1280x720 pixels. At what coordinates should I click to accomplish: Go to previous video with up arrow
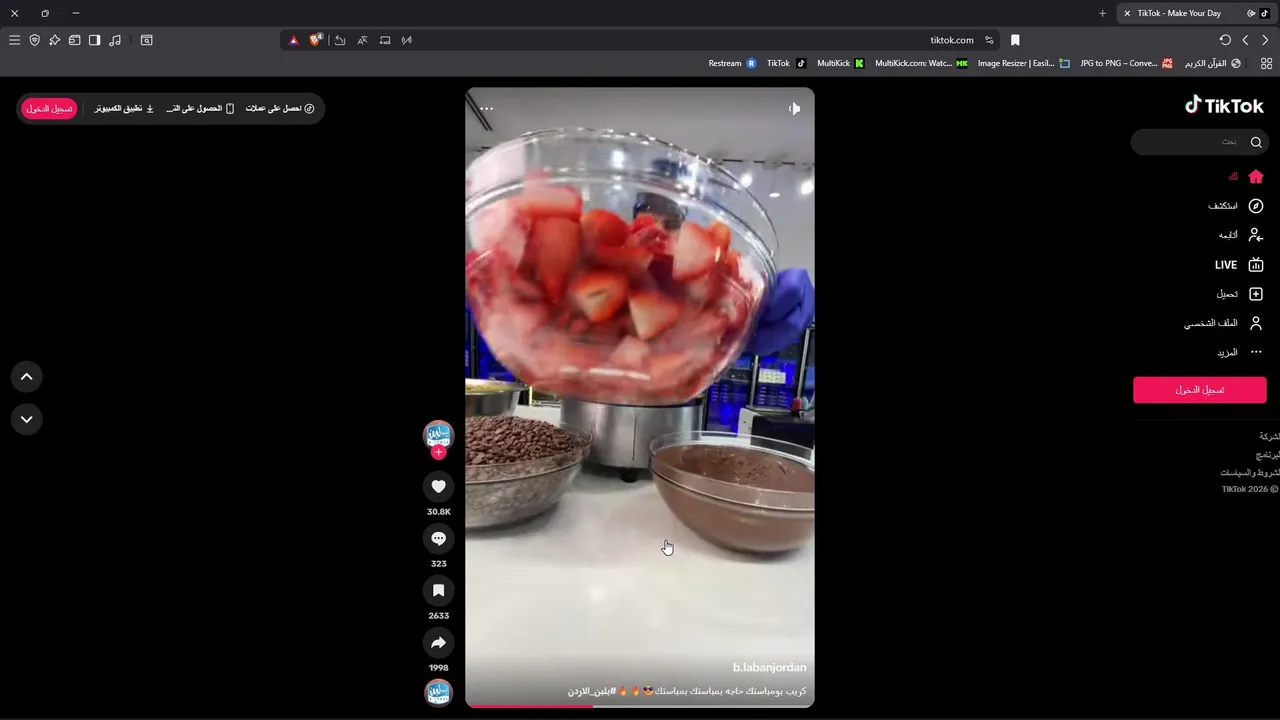(x=27, y=377)
